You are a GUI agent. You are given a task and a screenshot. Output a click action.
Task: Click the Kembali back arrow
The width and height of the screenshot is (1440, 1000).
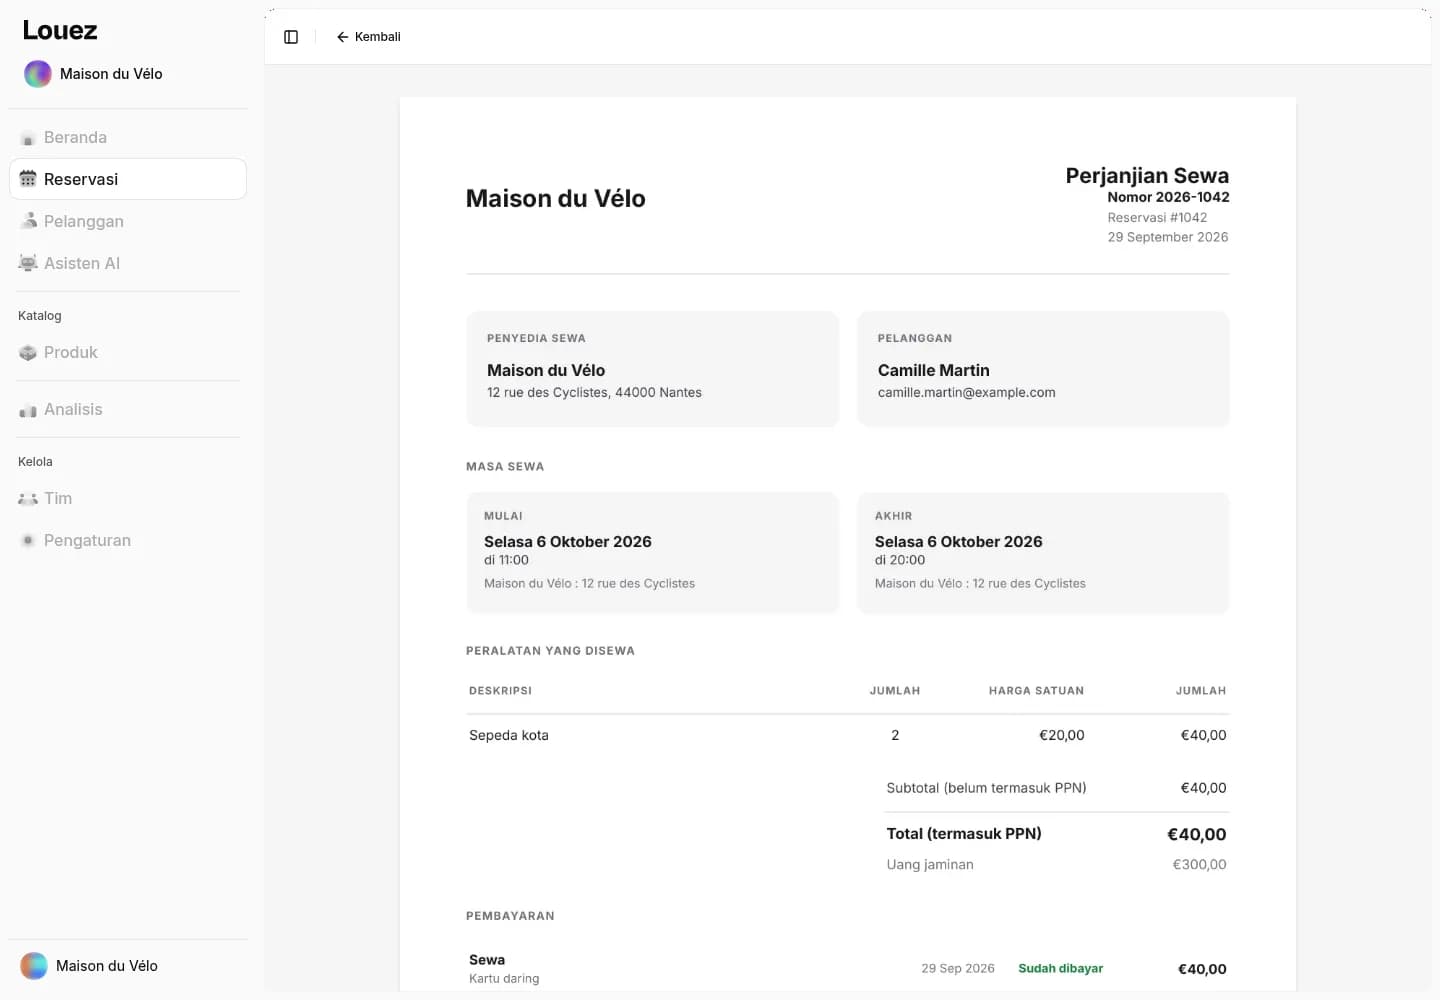(x=342, y=37)
